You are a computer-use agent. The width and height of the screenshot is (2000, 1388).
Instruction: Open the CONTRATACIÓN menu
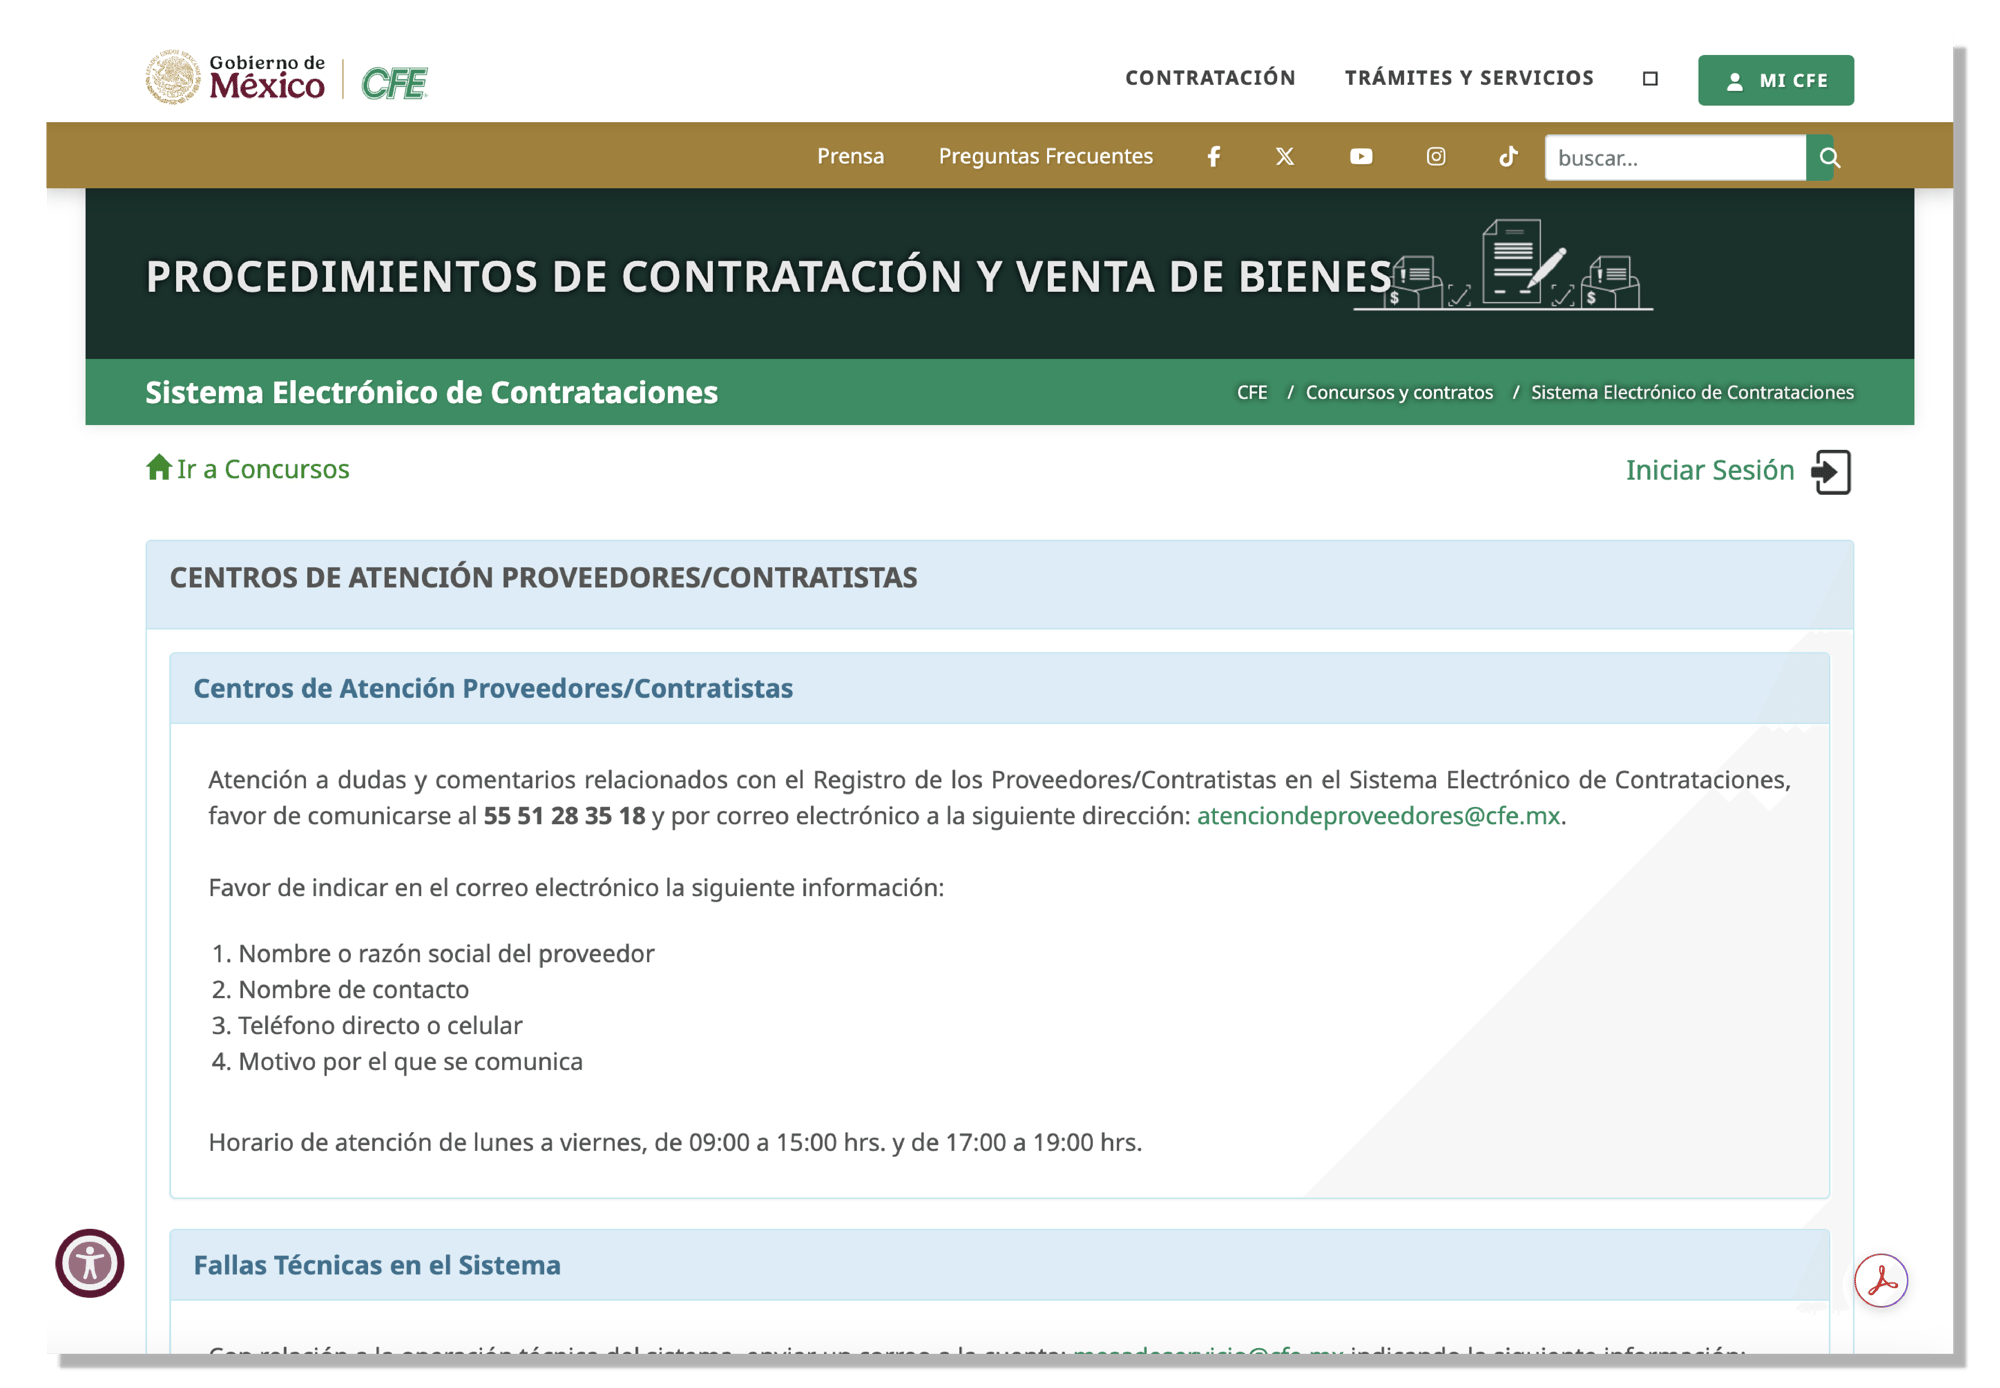point(1210,77)
